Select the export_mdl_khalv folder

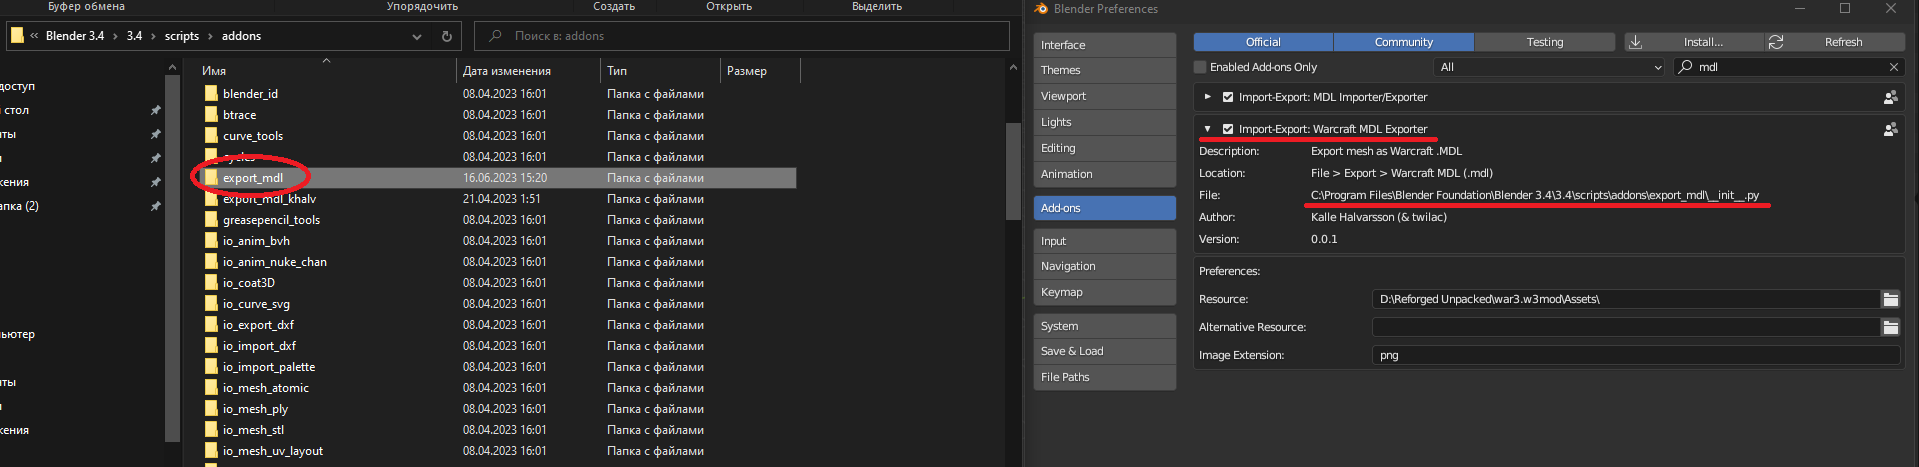pos(269,199)
